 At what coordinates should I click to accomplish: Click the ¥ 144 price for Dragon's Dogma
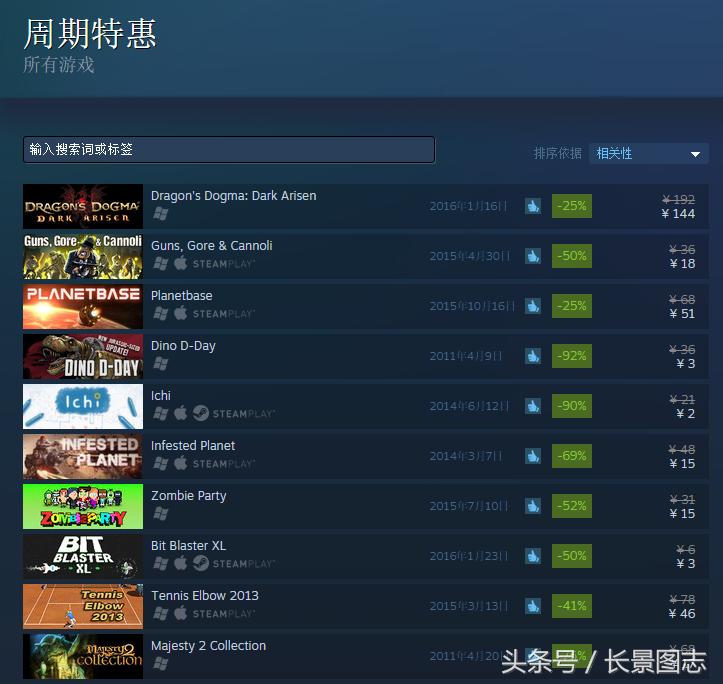[678, 214]
